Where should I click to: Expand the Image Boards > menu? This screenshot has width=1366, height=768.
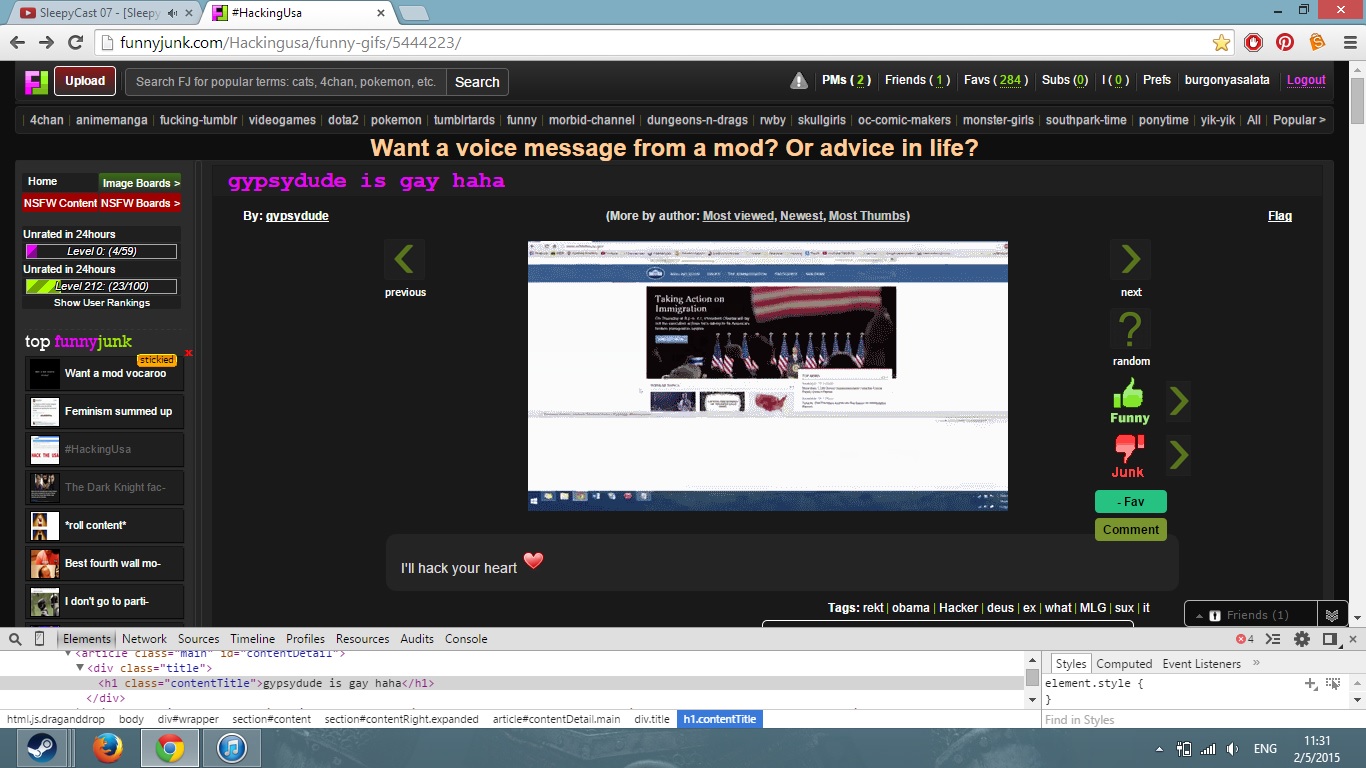coord(140,183)
